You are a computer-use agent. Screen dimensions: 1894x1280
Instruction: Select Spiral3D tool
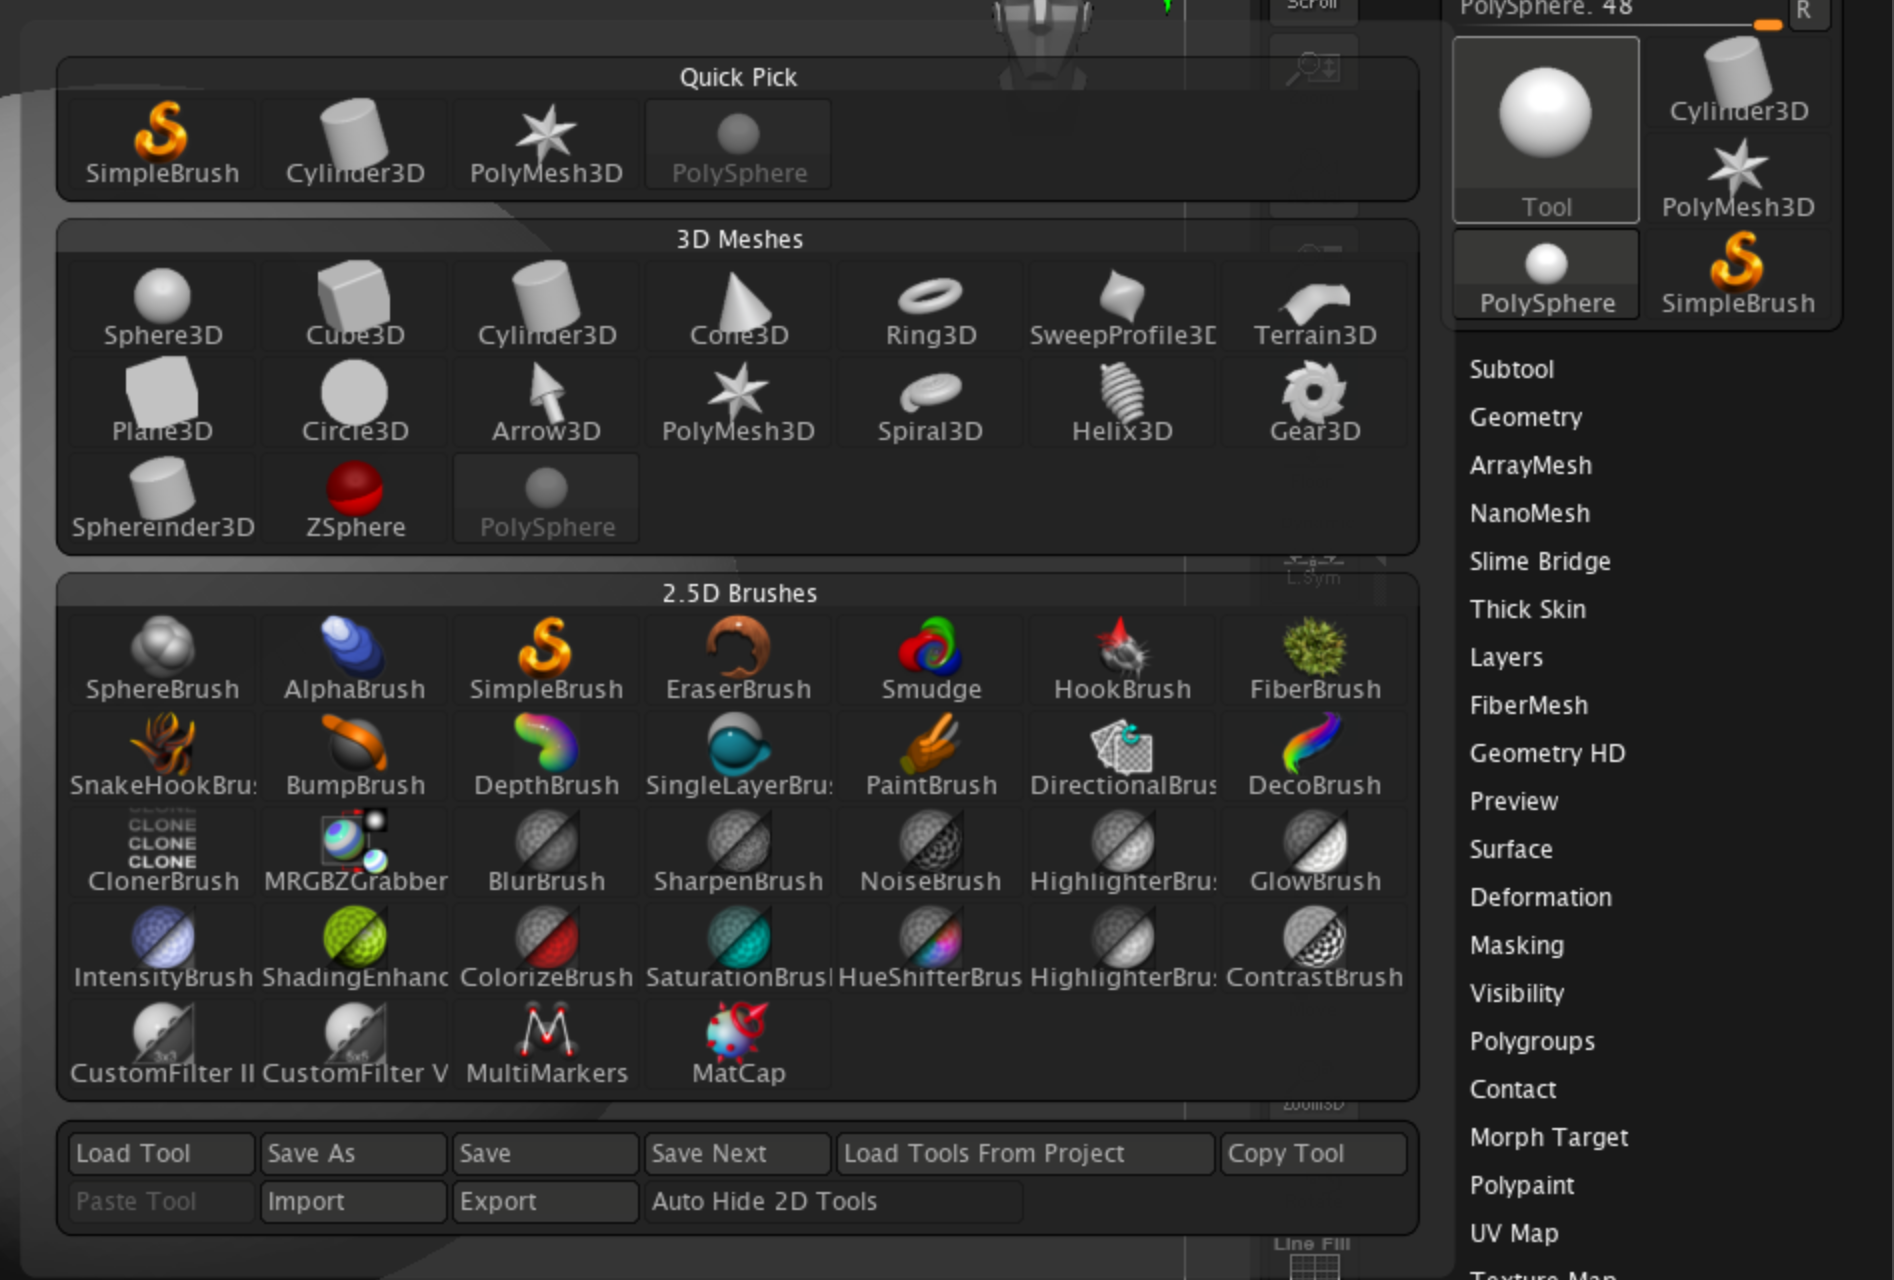pyautogui.click(x=931, y=402)
